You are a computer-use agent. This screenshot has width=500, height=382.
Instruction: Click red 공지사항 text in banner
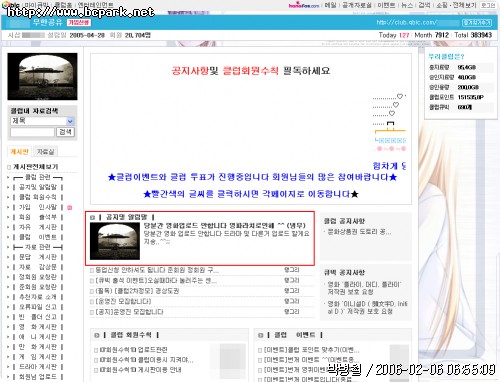coord(190,71)
